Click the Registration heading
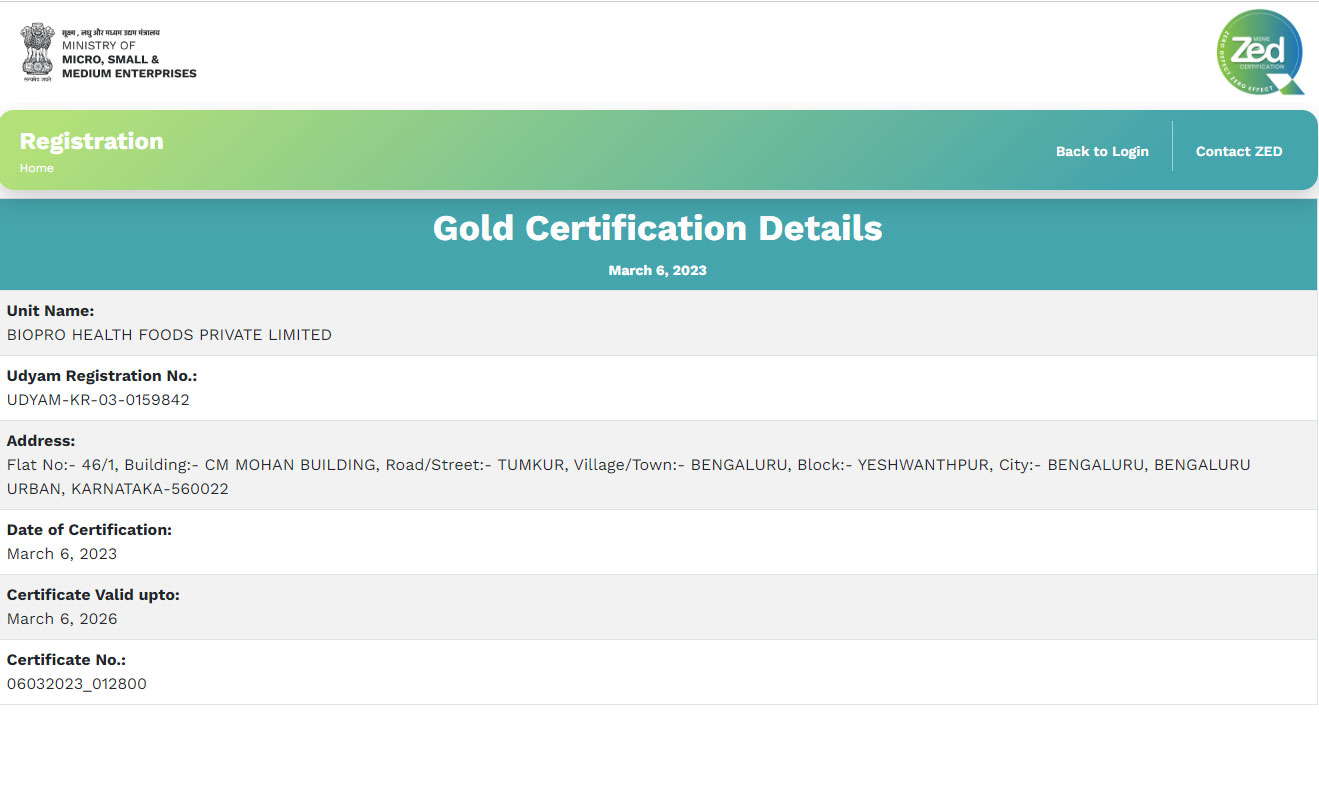1319x797 pixels. pos(91,141)
